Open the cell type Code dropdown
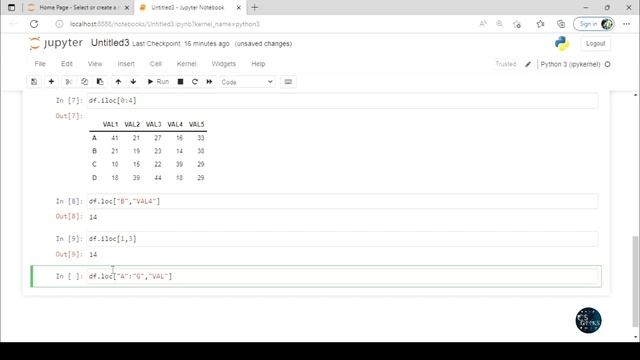 247,82
